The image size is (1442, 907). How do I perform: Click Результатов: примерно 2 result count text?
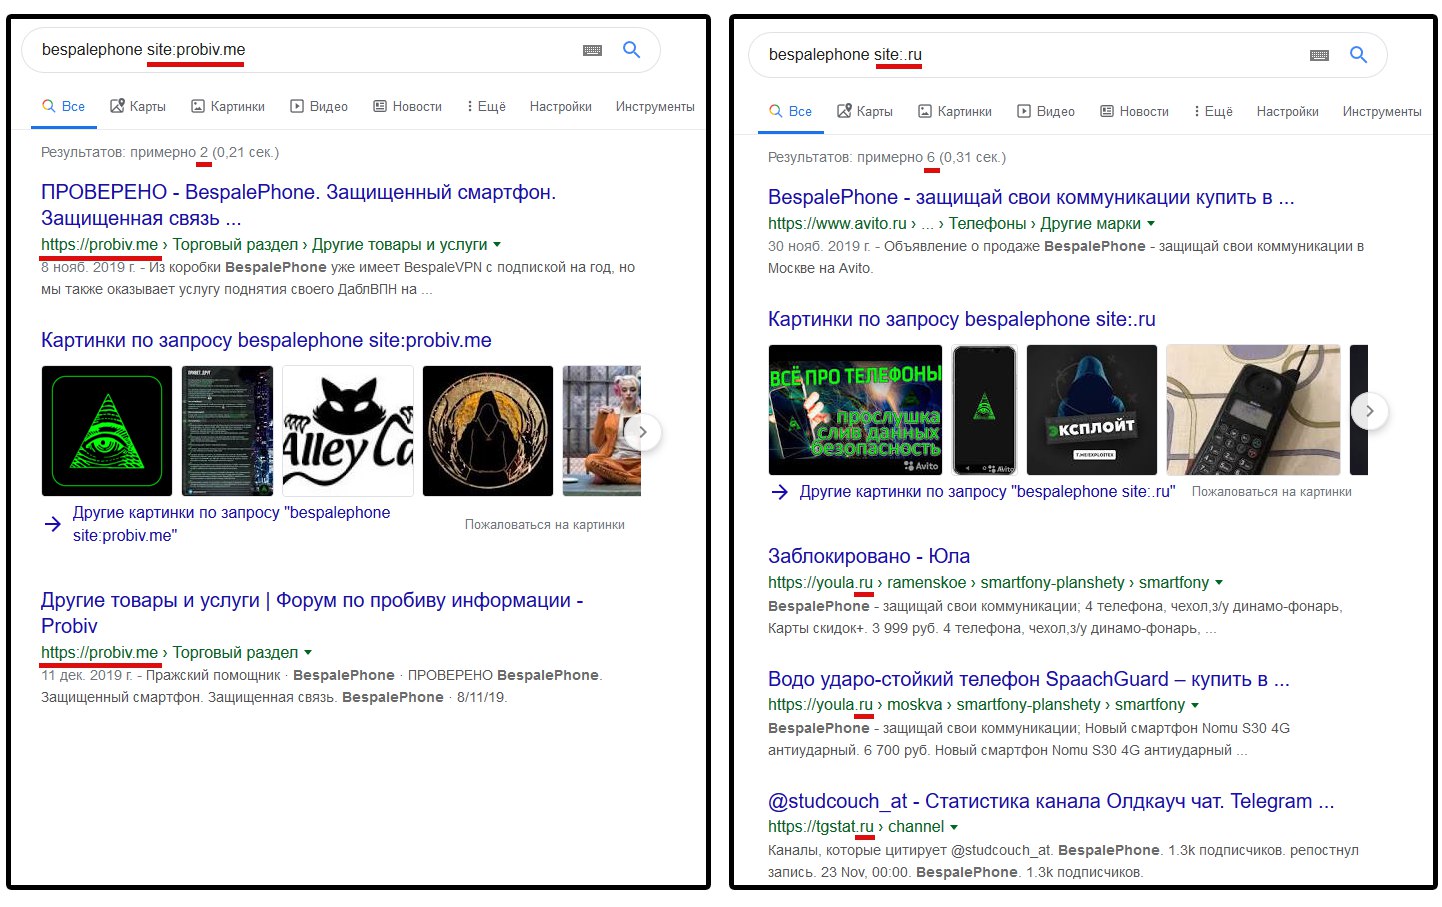160,152
